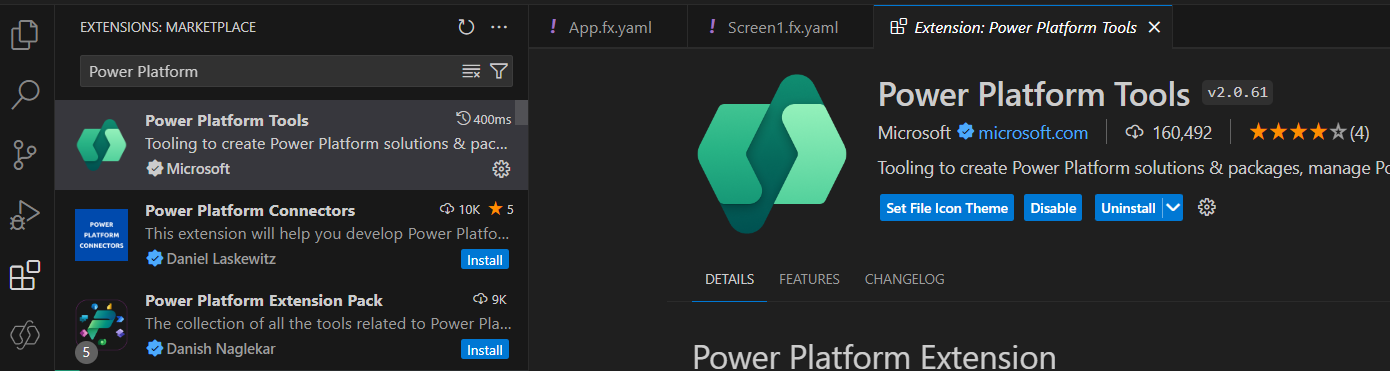Screen dimensions: 1390x371
Task: Click the Uninstall button
Action: click(x=1128, y=208)
